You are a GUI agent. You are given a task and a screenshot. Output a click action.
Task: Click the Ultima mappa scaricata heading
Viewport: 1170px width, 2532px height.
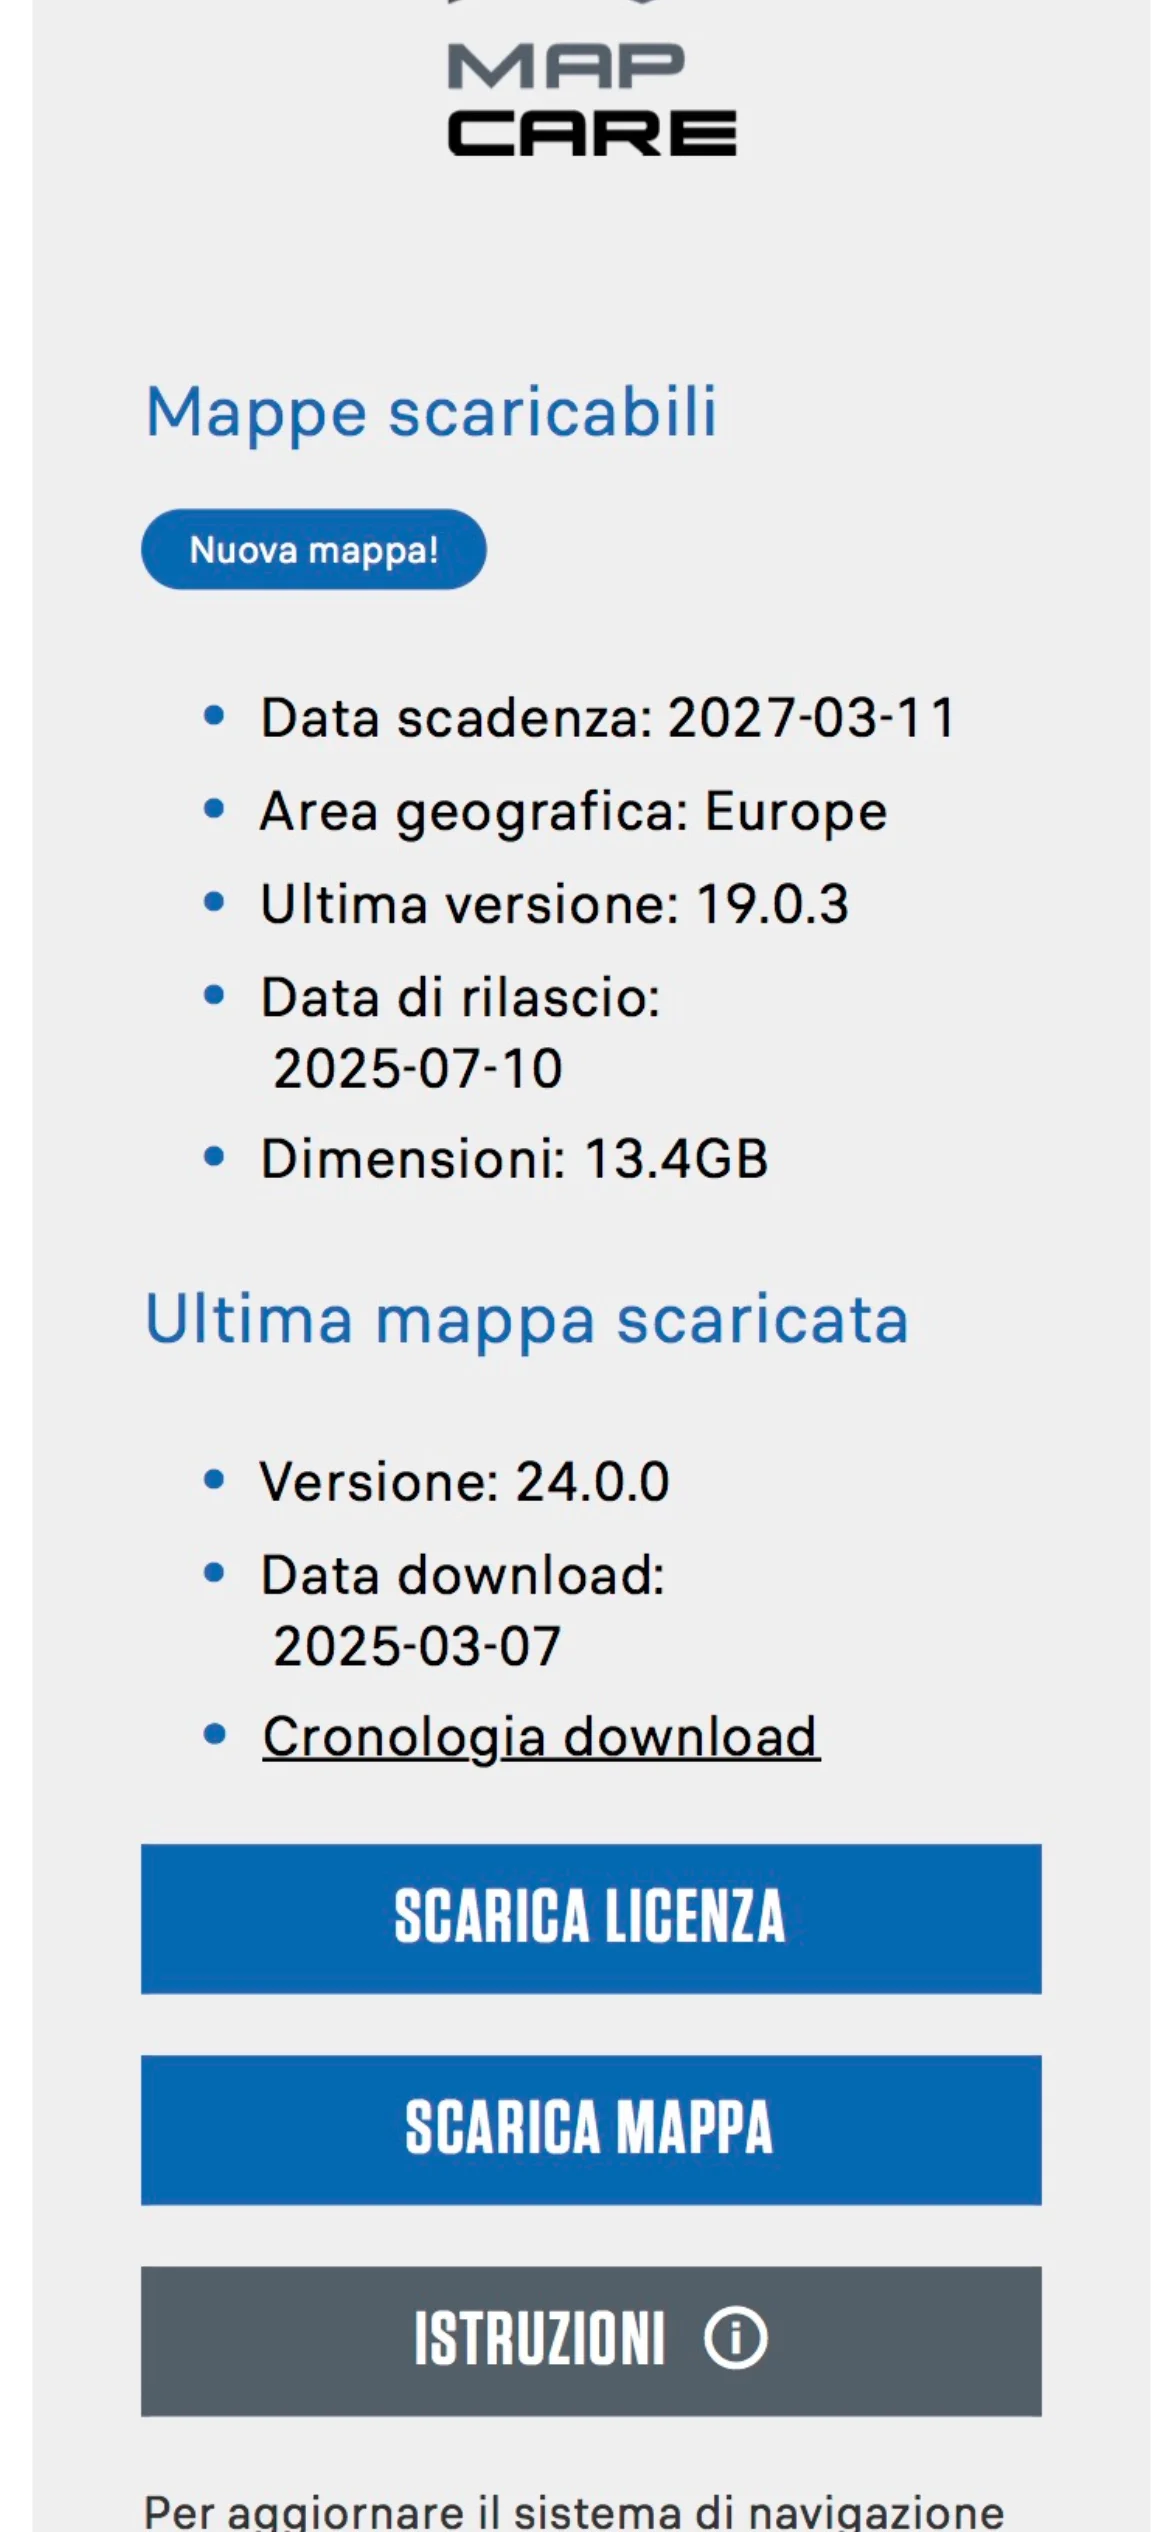[x=527, y=1320]
